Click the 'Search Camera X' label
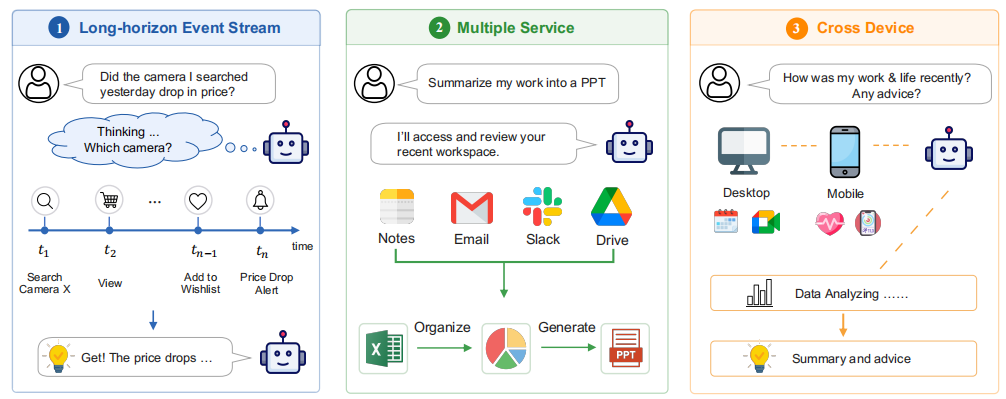This screenshot has width=1006, height=399. click(x=45, y=283)
